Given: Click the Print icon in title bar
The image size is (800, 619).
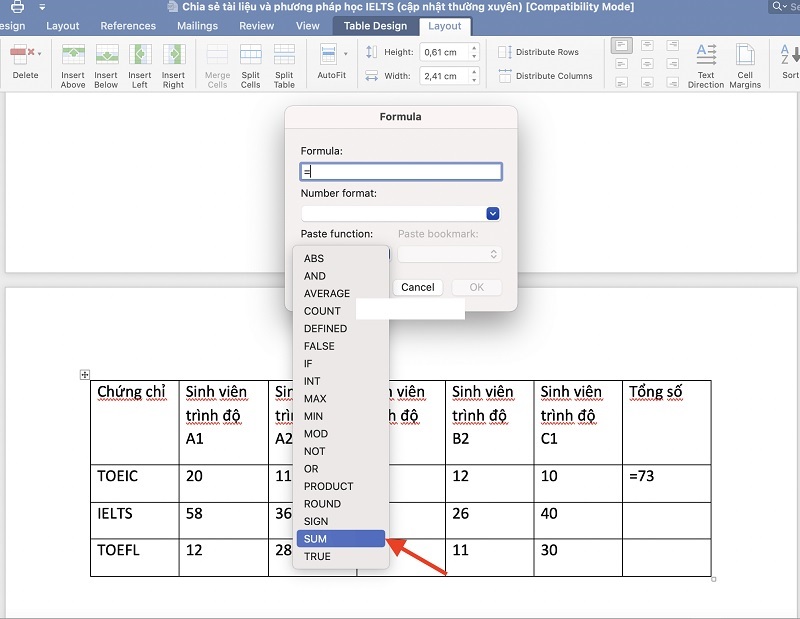Looking at the screenshot, I should 17,7.
